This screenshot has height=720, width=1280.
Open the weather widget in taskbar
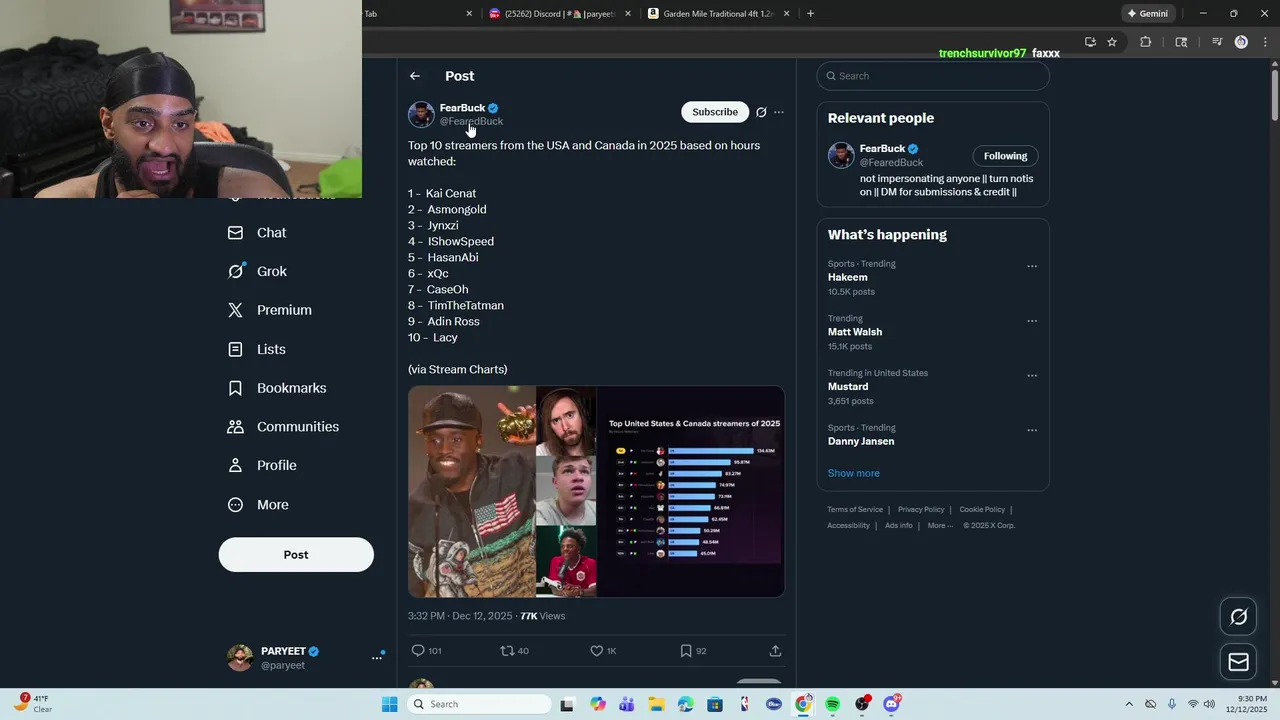tap(32, 704)
